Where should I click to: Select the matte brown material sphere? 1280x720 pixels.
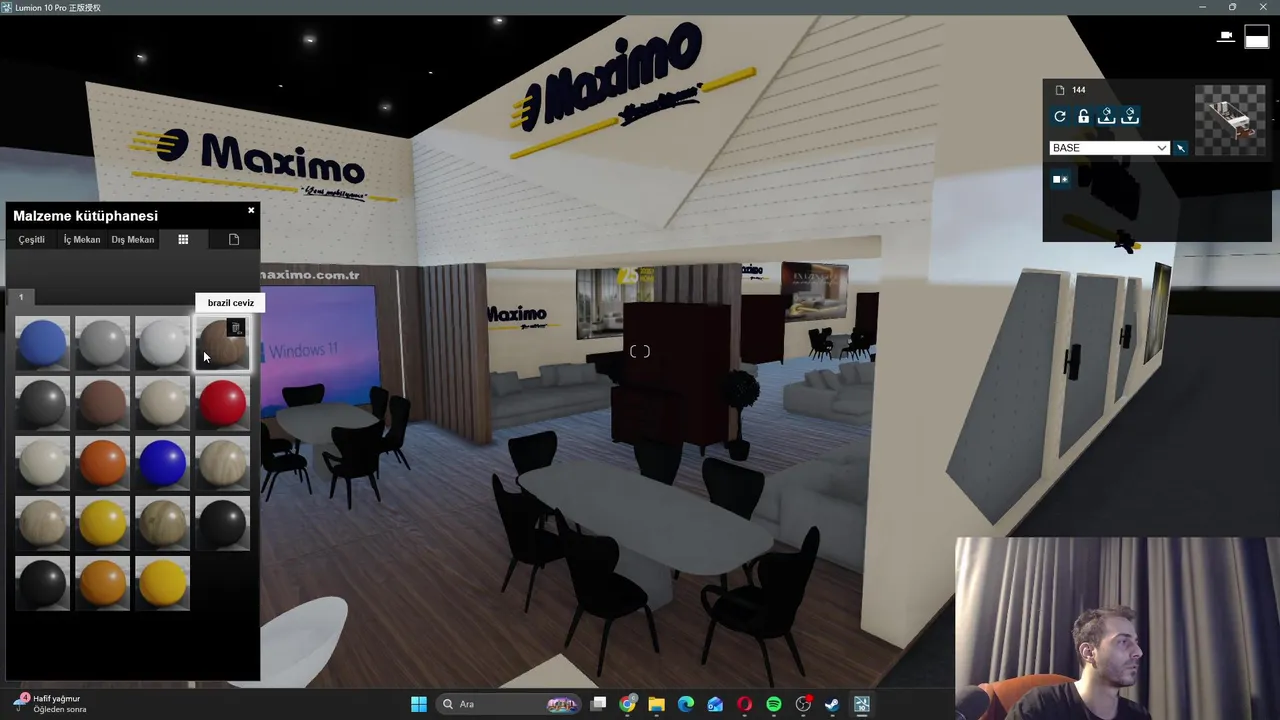(102, 404)
